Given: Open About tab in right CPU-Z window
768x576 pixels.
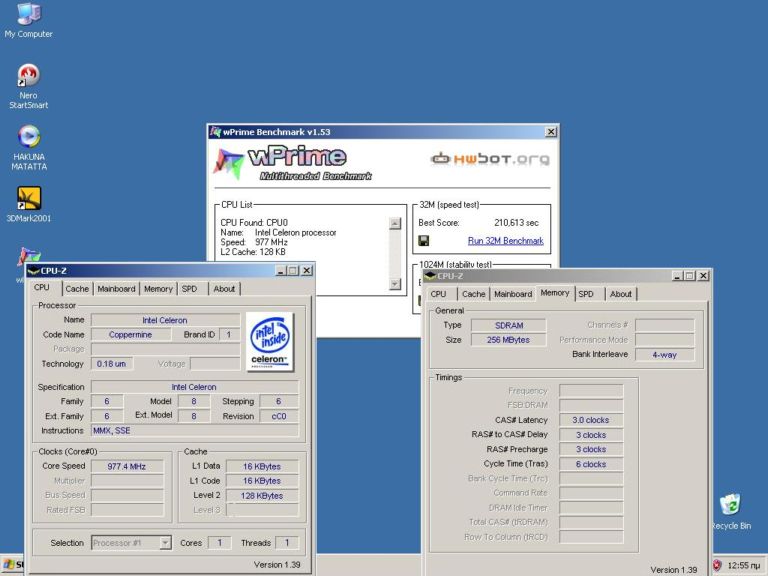Looking at the screenshot, I should (621, 294).
